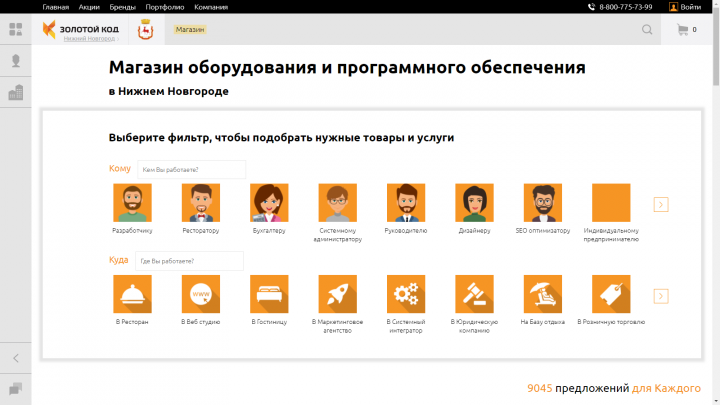720x405 pixels.
Task: Open the shopping cart
Action: coord(683,30)
